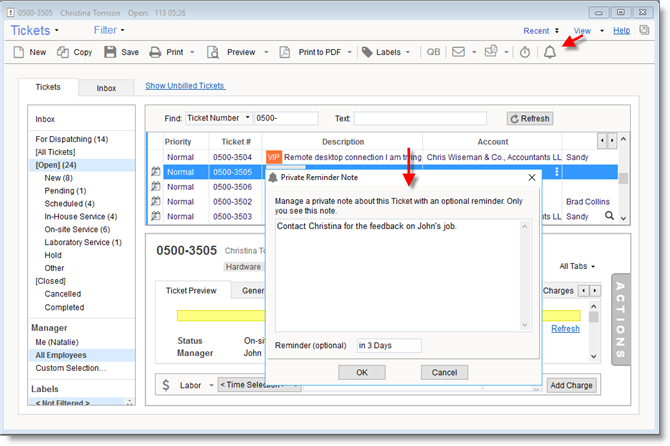Create a new ticket with New icon
Viewport: 670px width, 446px height.
tap(27, 52)
